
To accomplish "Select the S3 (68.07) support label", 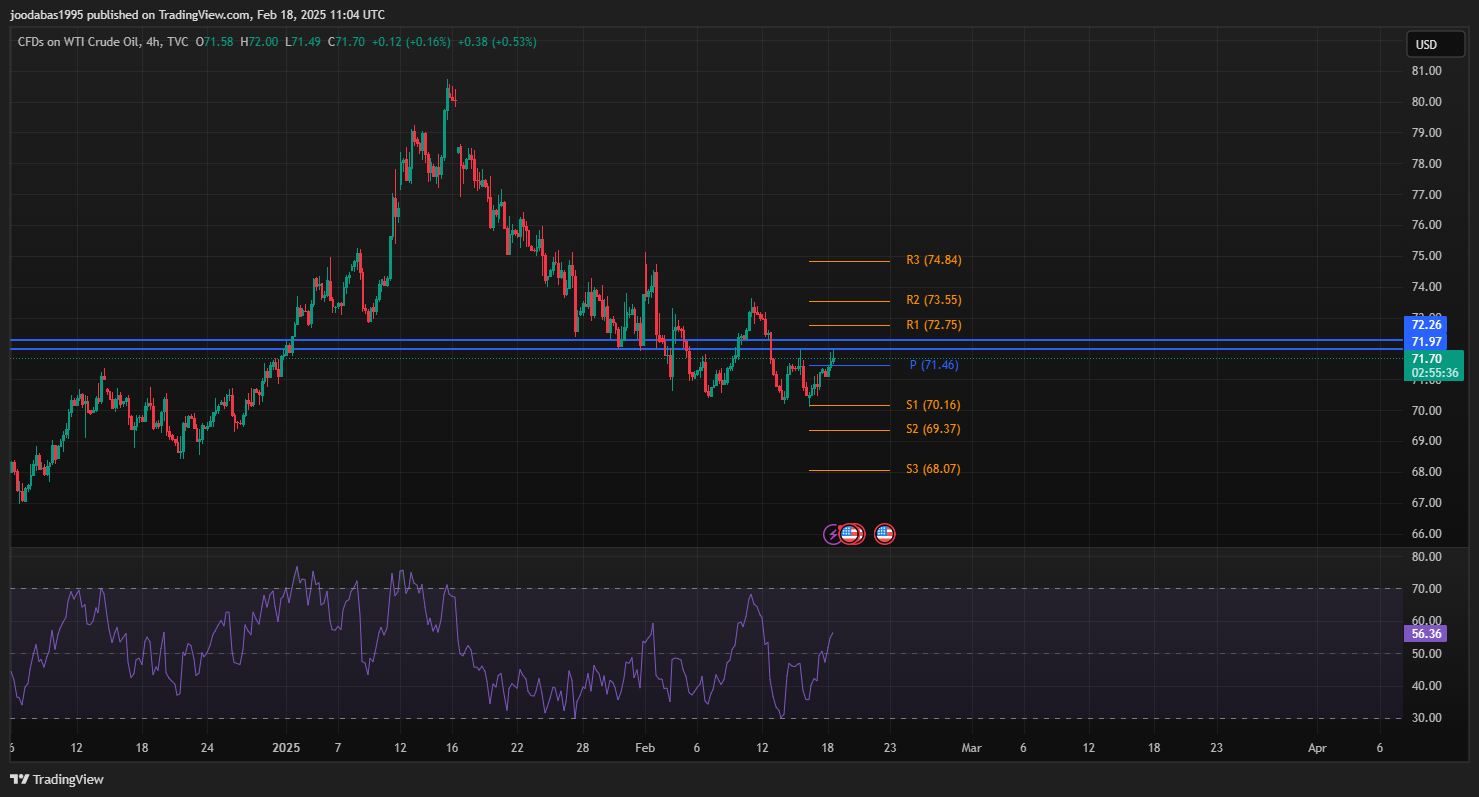I will click(x=933, y=469).
